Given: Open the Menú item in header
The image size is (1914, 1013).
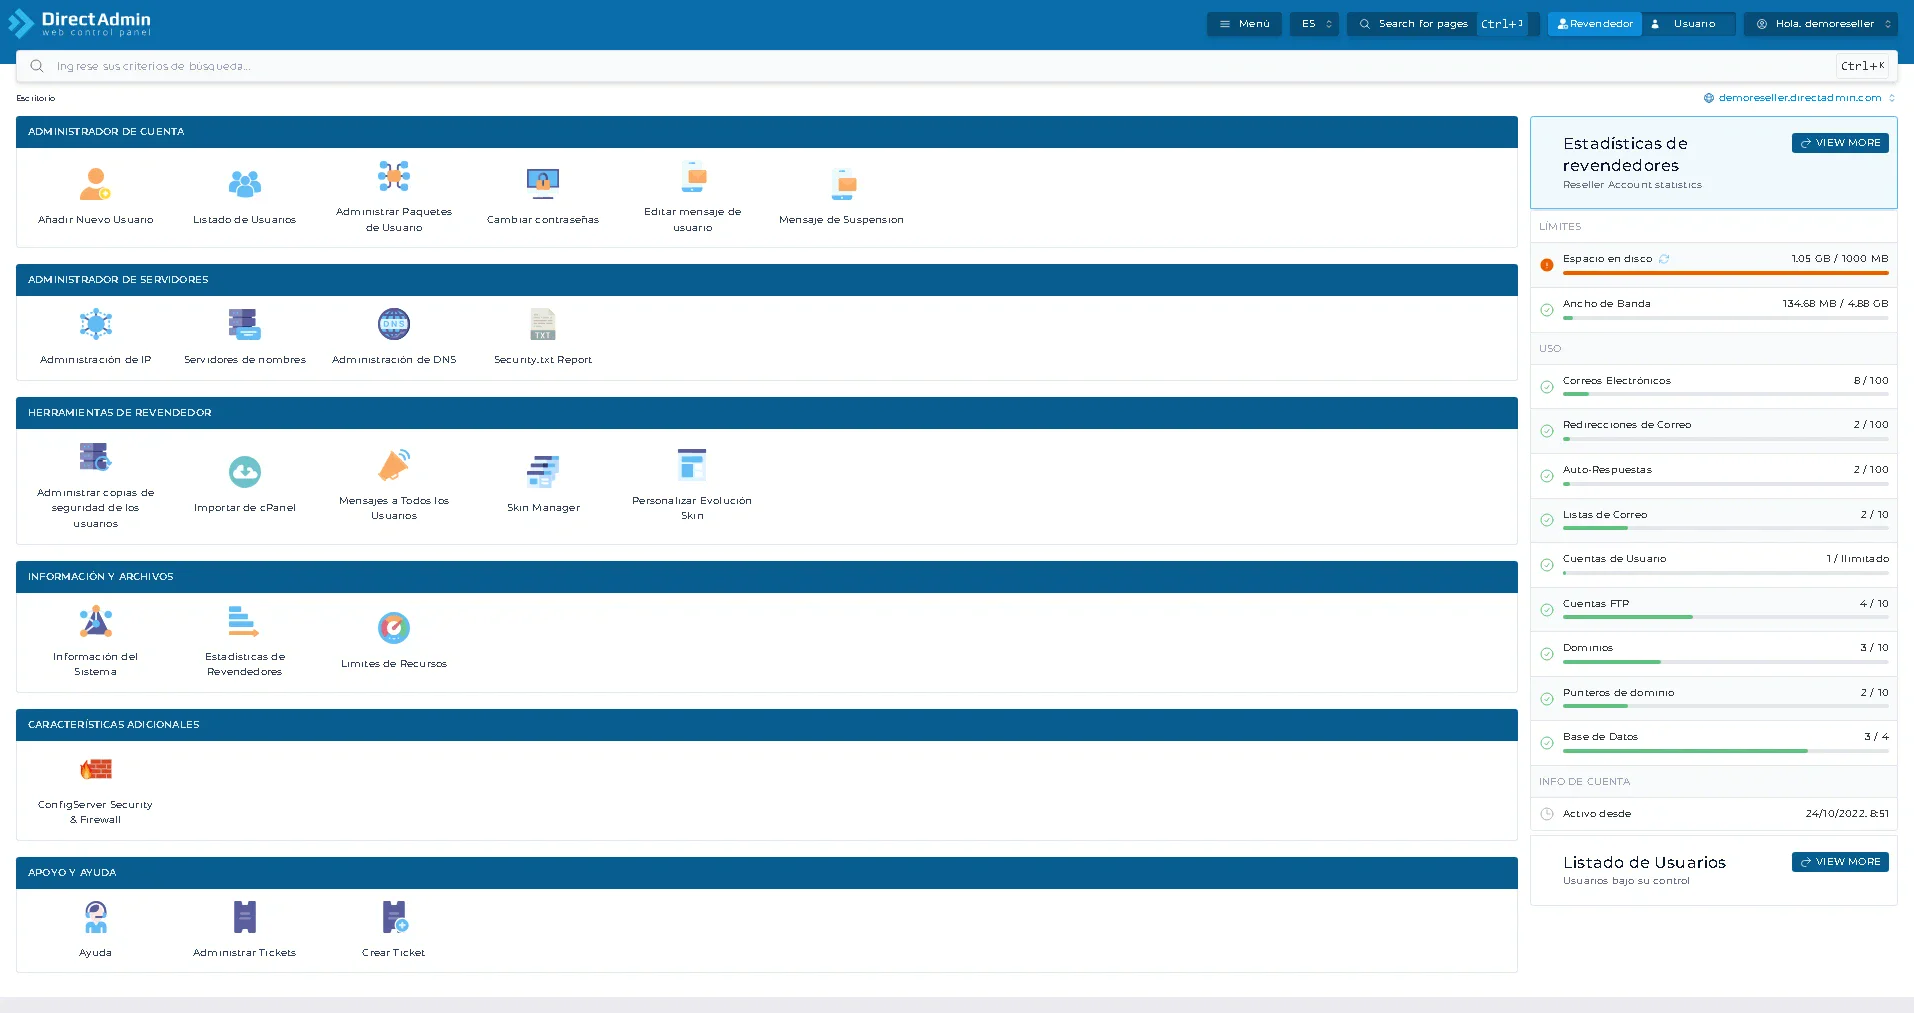Looking at the screenshot, I should (x=1243, y=23).
